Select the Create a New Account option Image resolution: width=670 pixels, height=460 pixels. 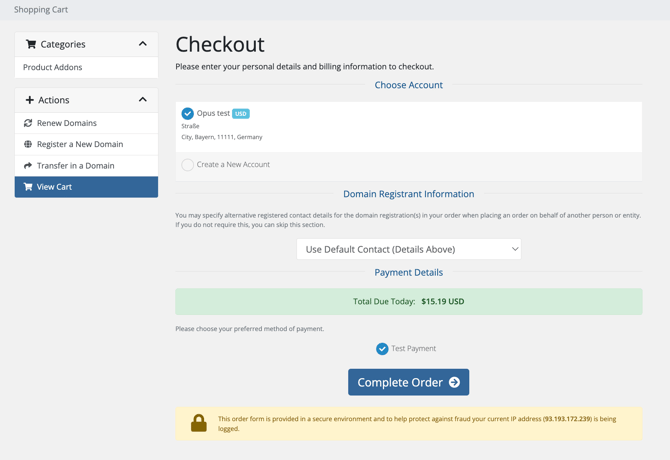tap(188, 165)
